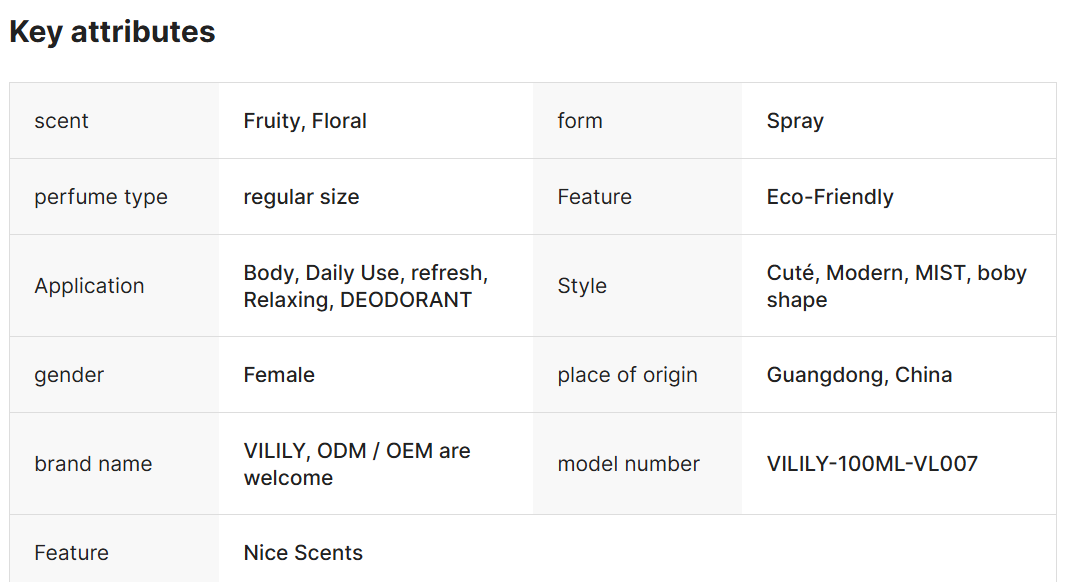This screenshot has height=582, width=1071.
Task: Click the Fruity, Floral scent value
Action: 305,121
